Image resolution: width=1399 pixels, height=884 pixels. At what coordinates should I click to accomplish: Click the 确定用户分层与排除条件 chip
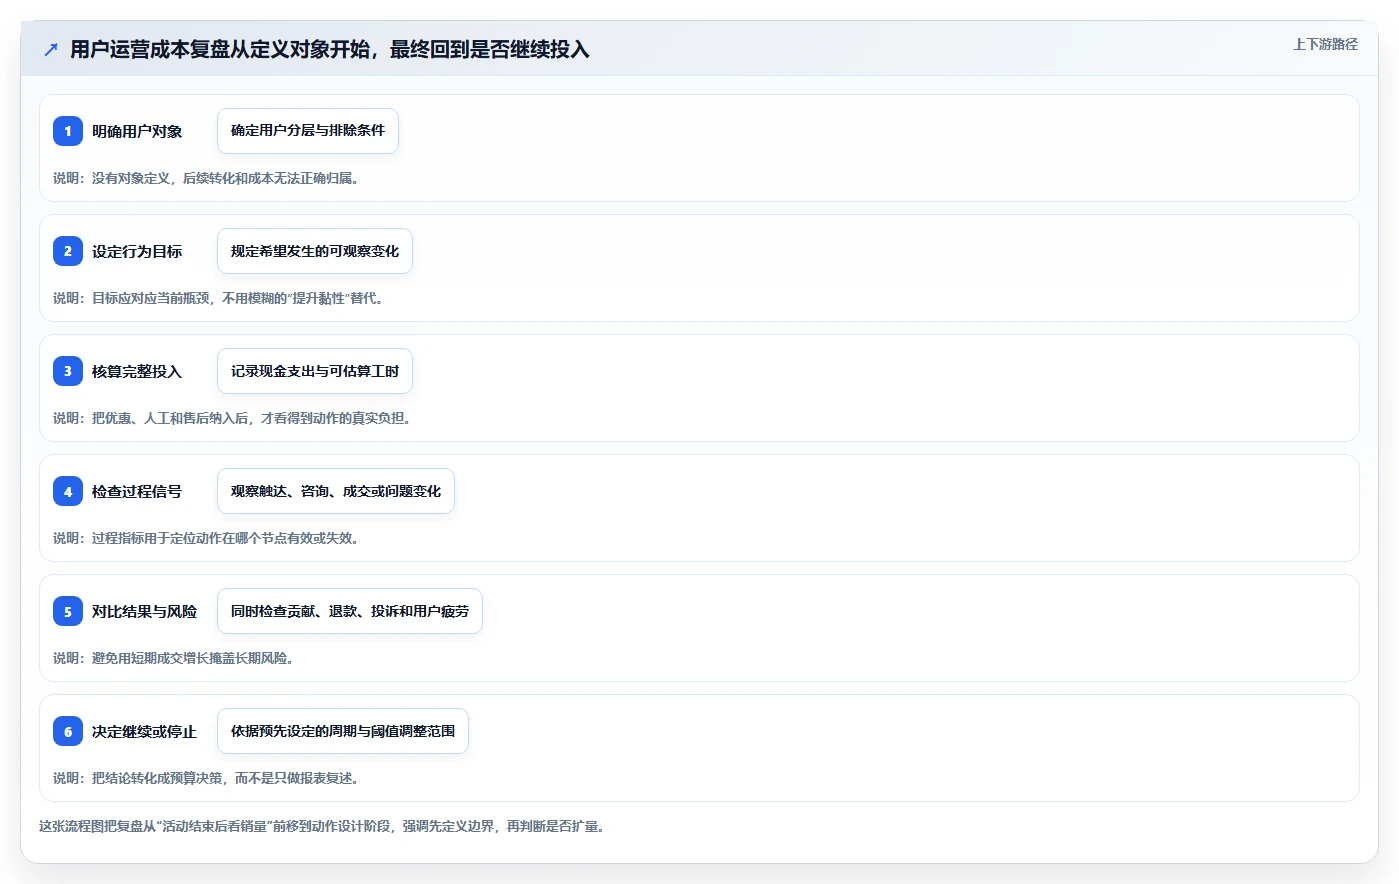(x=308, y=131)
